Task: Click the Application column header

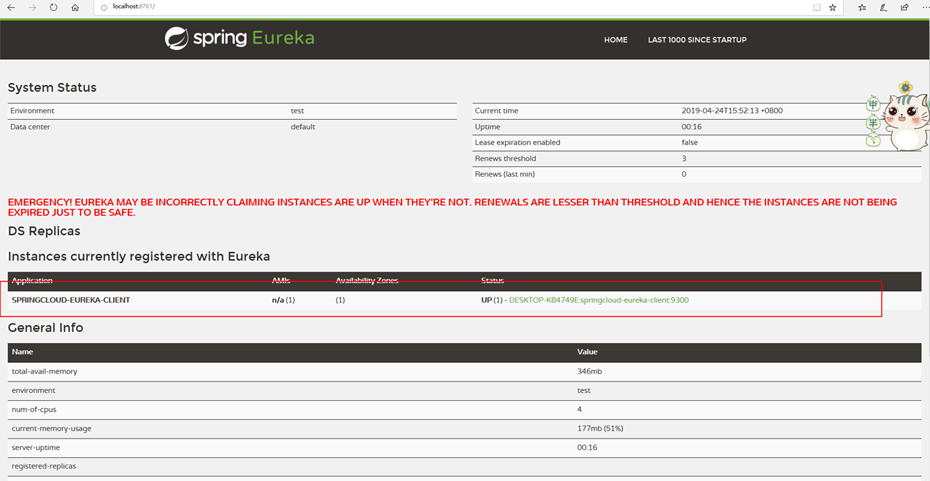Action: pyautogui.click(x=32, y=281)
